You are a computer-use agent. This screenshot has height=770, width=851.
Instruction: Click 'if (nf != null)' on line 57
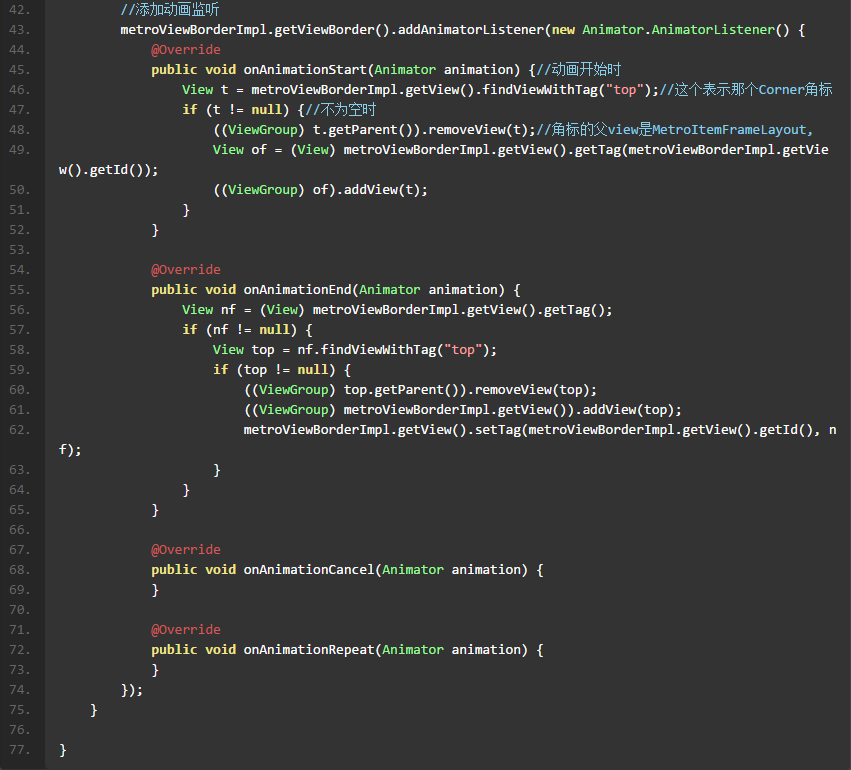click(x=239, y=330)
